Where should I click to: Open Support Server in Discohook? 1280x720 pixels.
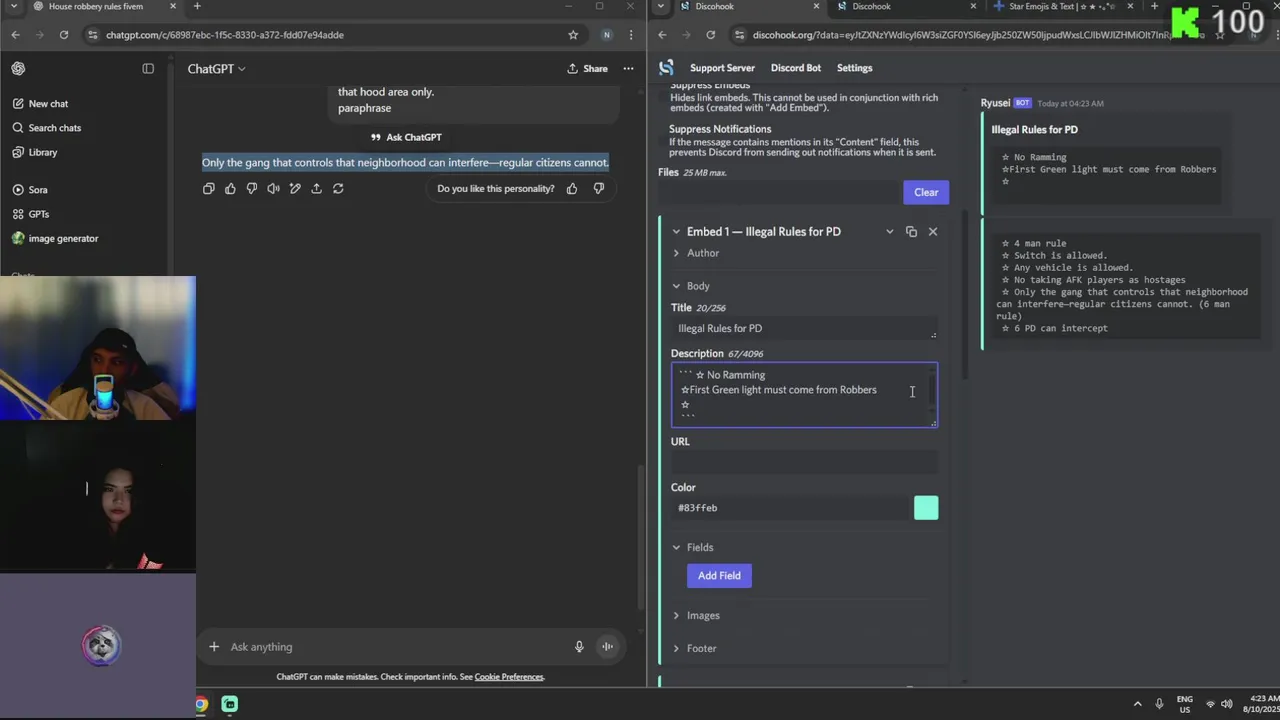pos(722,68)
